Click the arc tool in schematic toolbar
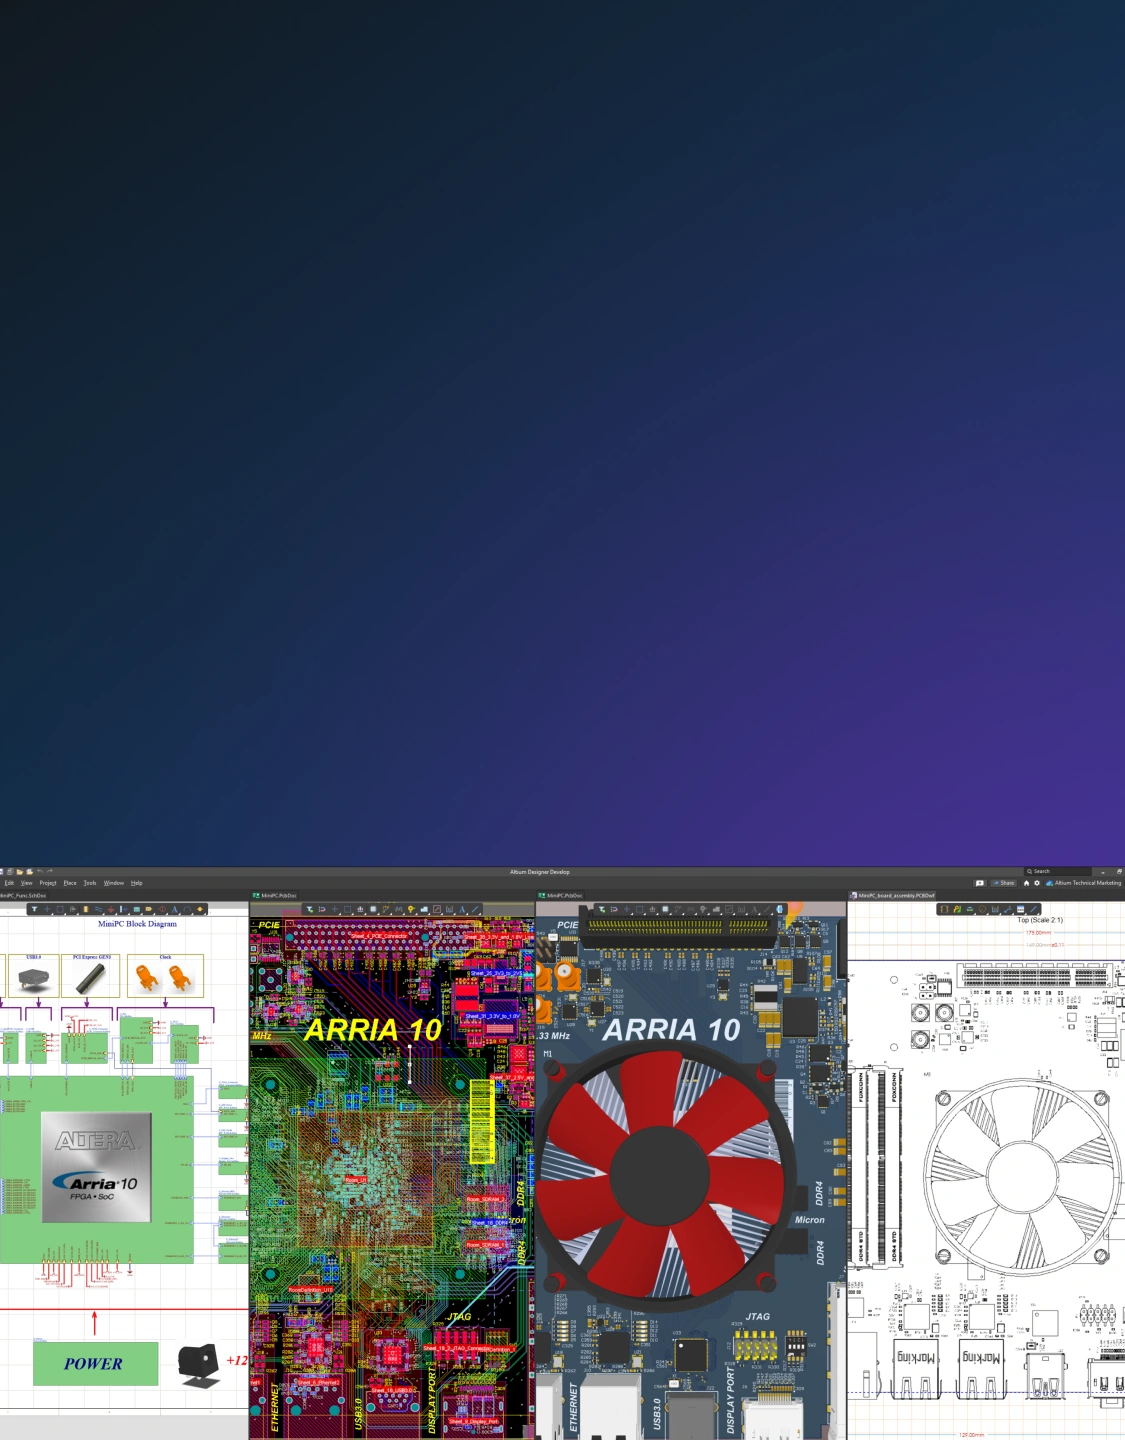 pos(187,909)
